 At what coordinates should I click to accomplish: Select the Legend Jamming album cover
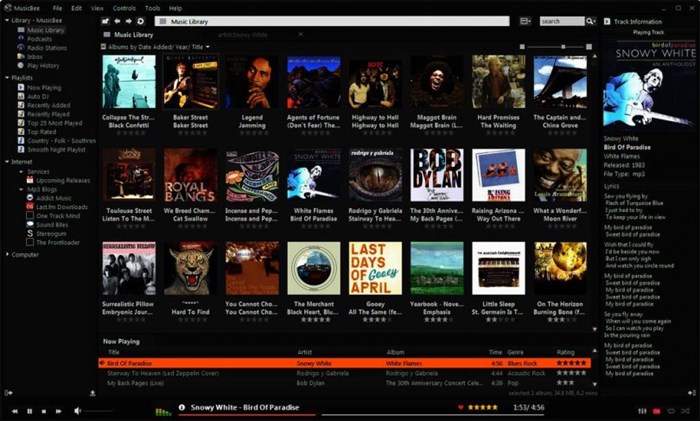click(x=252, y=82)
